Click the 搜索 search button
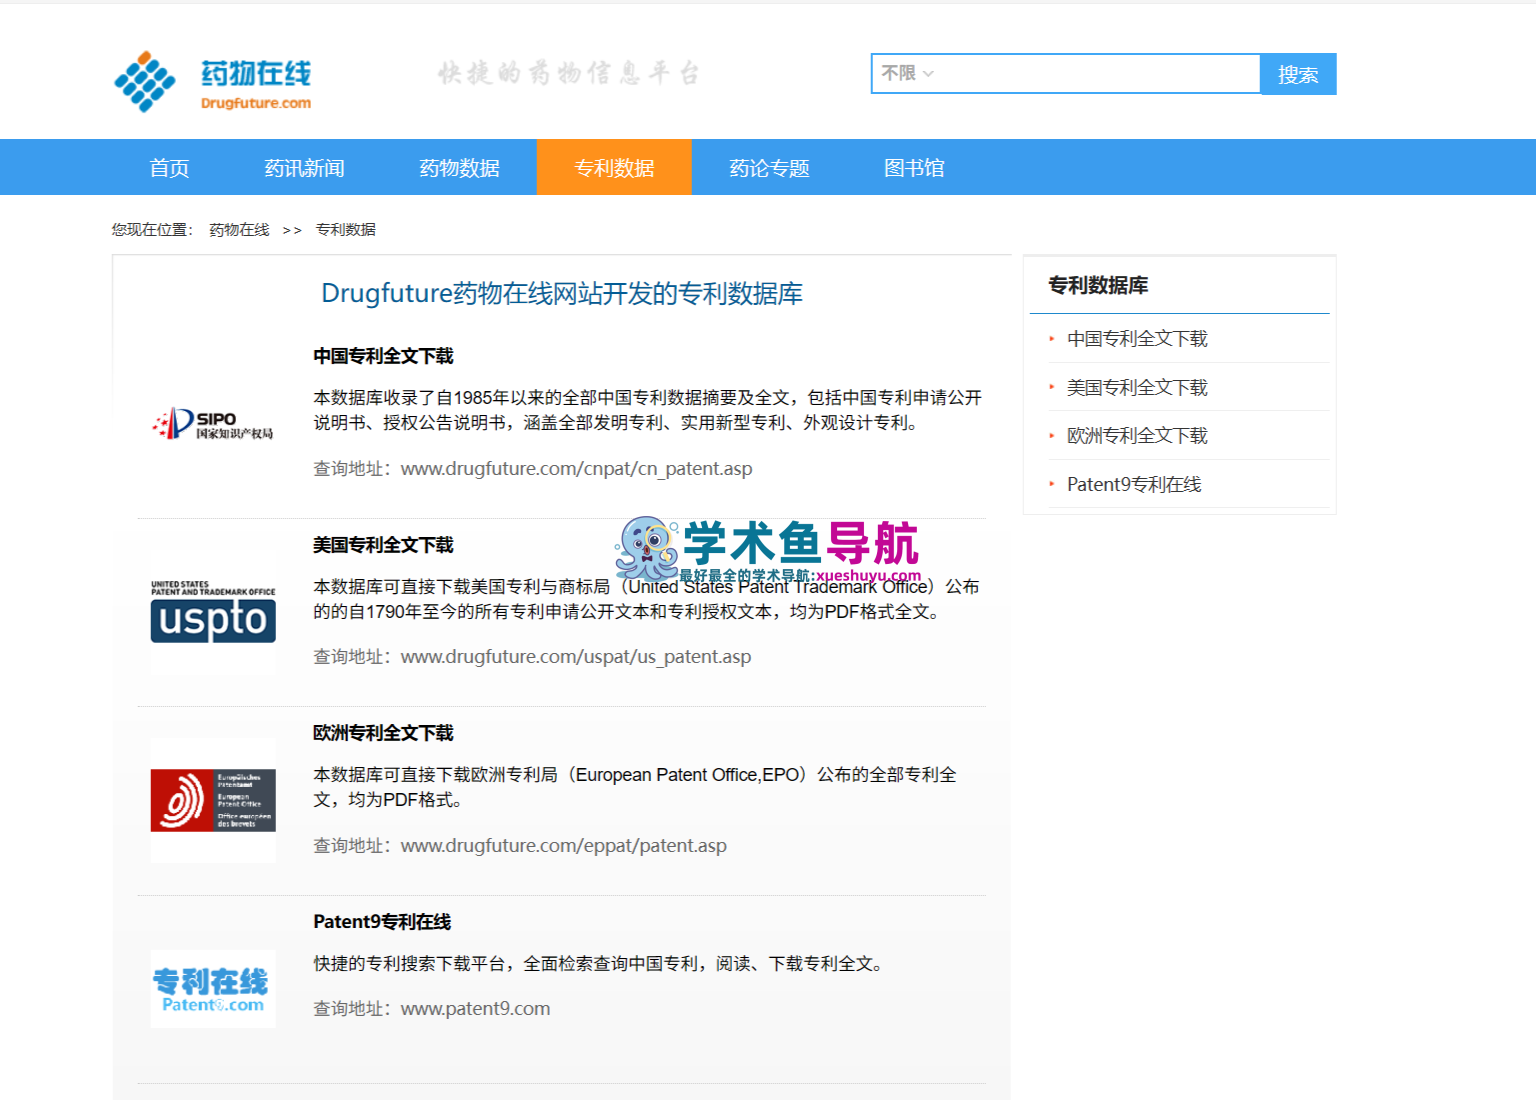 [x=1298, y=74]
